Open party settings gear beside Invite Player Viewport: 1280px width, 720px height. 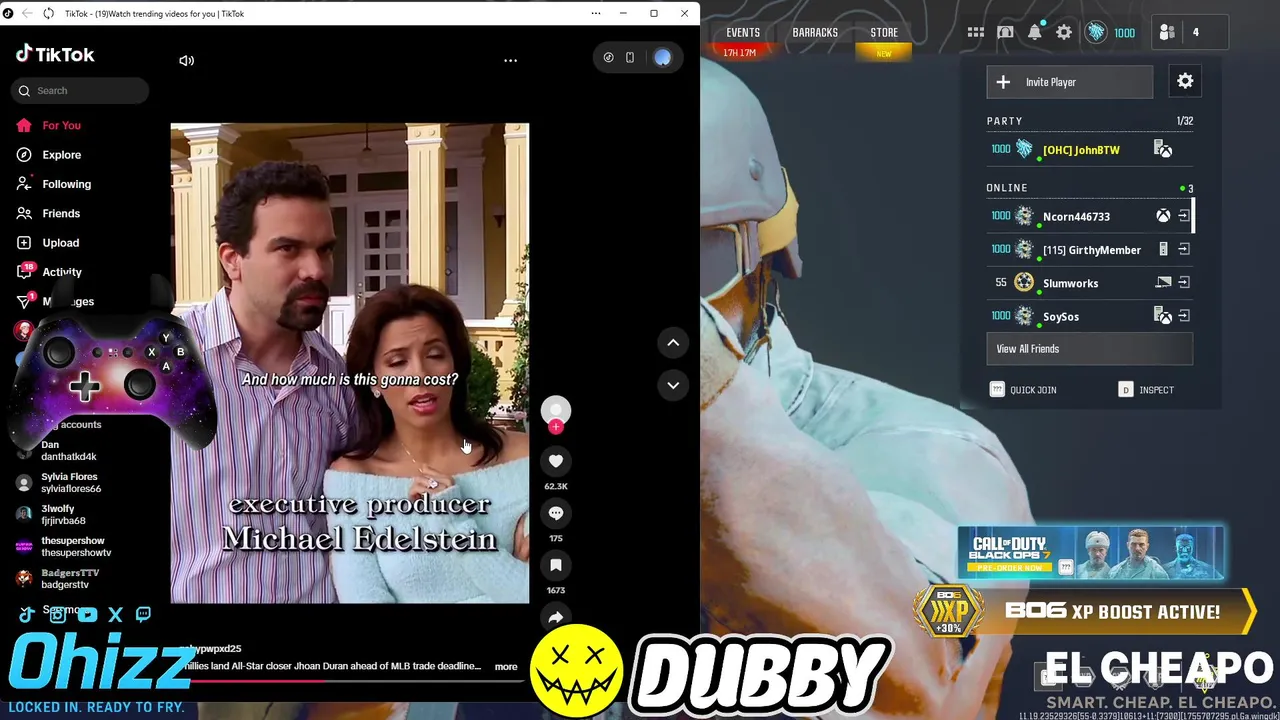tap(1185, 81)
